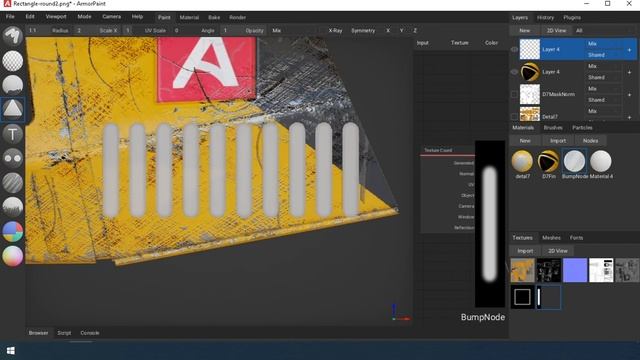Viewport: 640px width, 360px height.
Task: Select the Fill tool
Action: [13, 85]
